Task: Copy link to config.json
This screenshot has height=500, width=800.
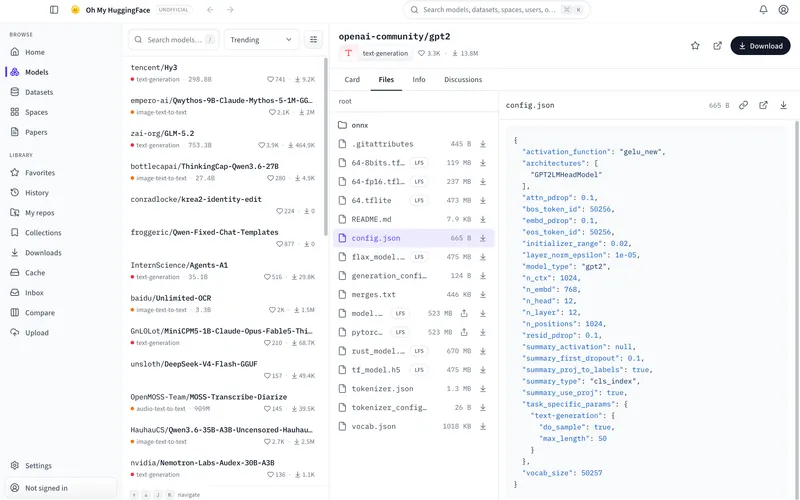Action: coord(743,105)
